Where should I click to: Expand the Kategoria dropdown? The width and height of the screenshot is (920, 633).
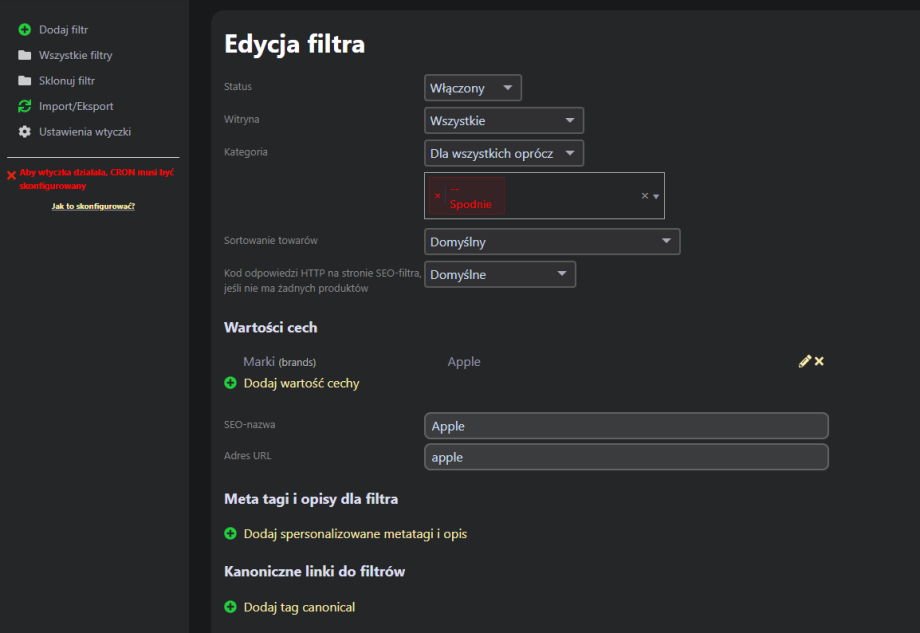tap(504, 153)
